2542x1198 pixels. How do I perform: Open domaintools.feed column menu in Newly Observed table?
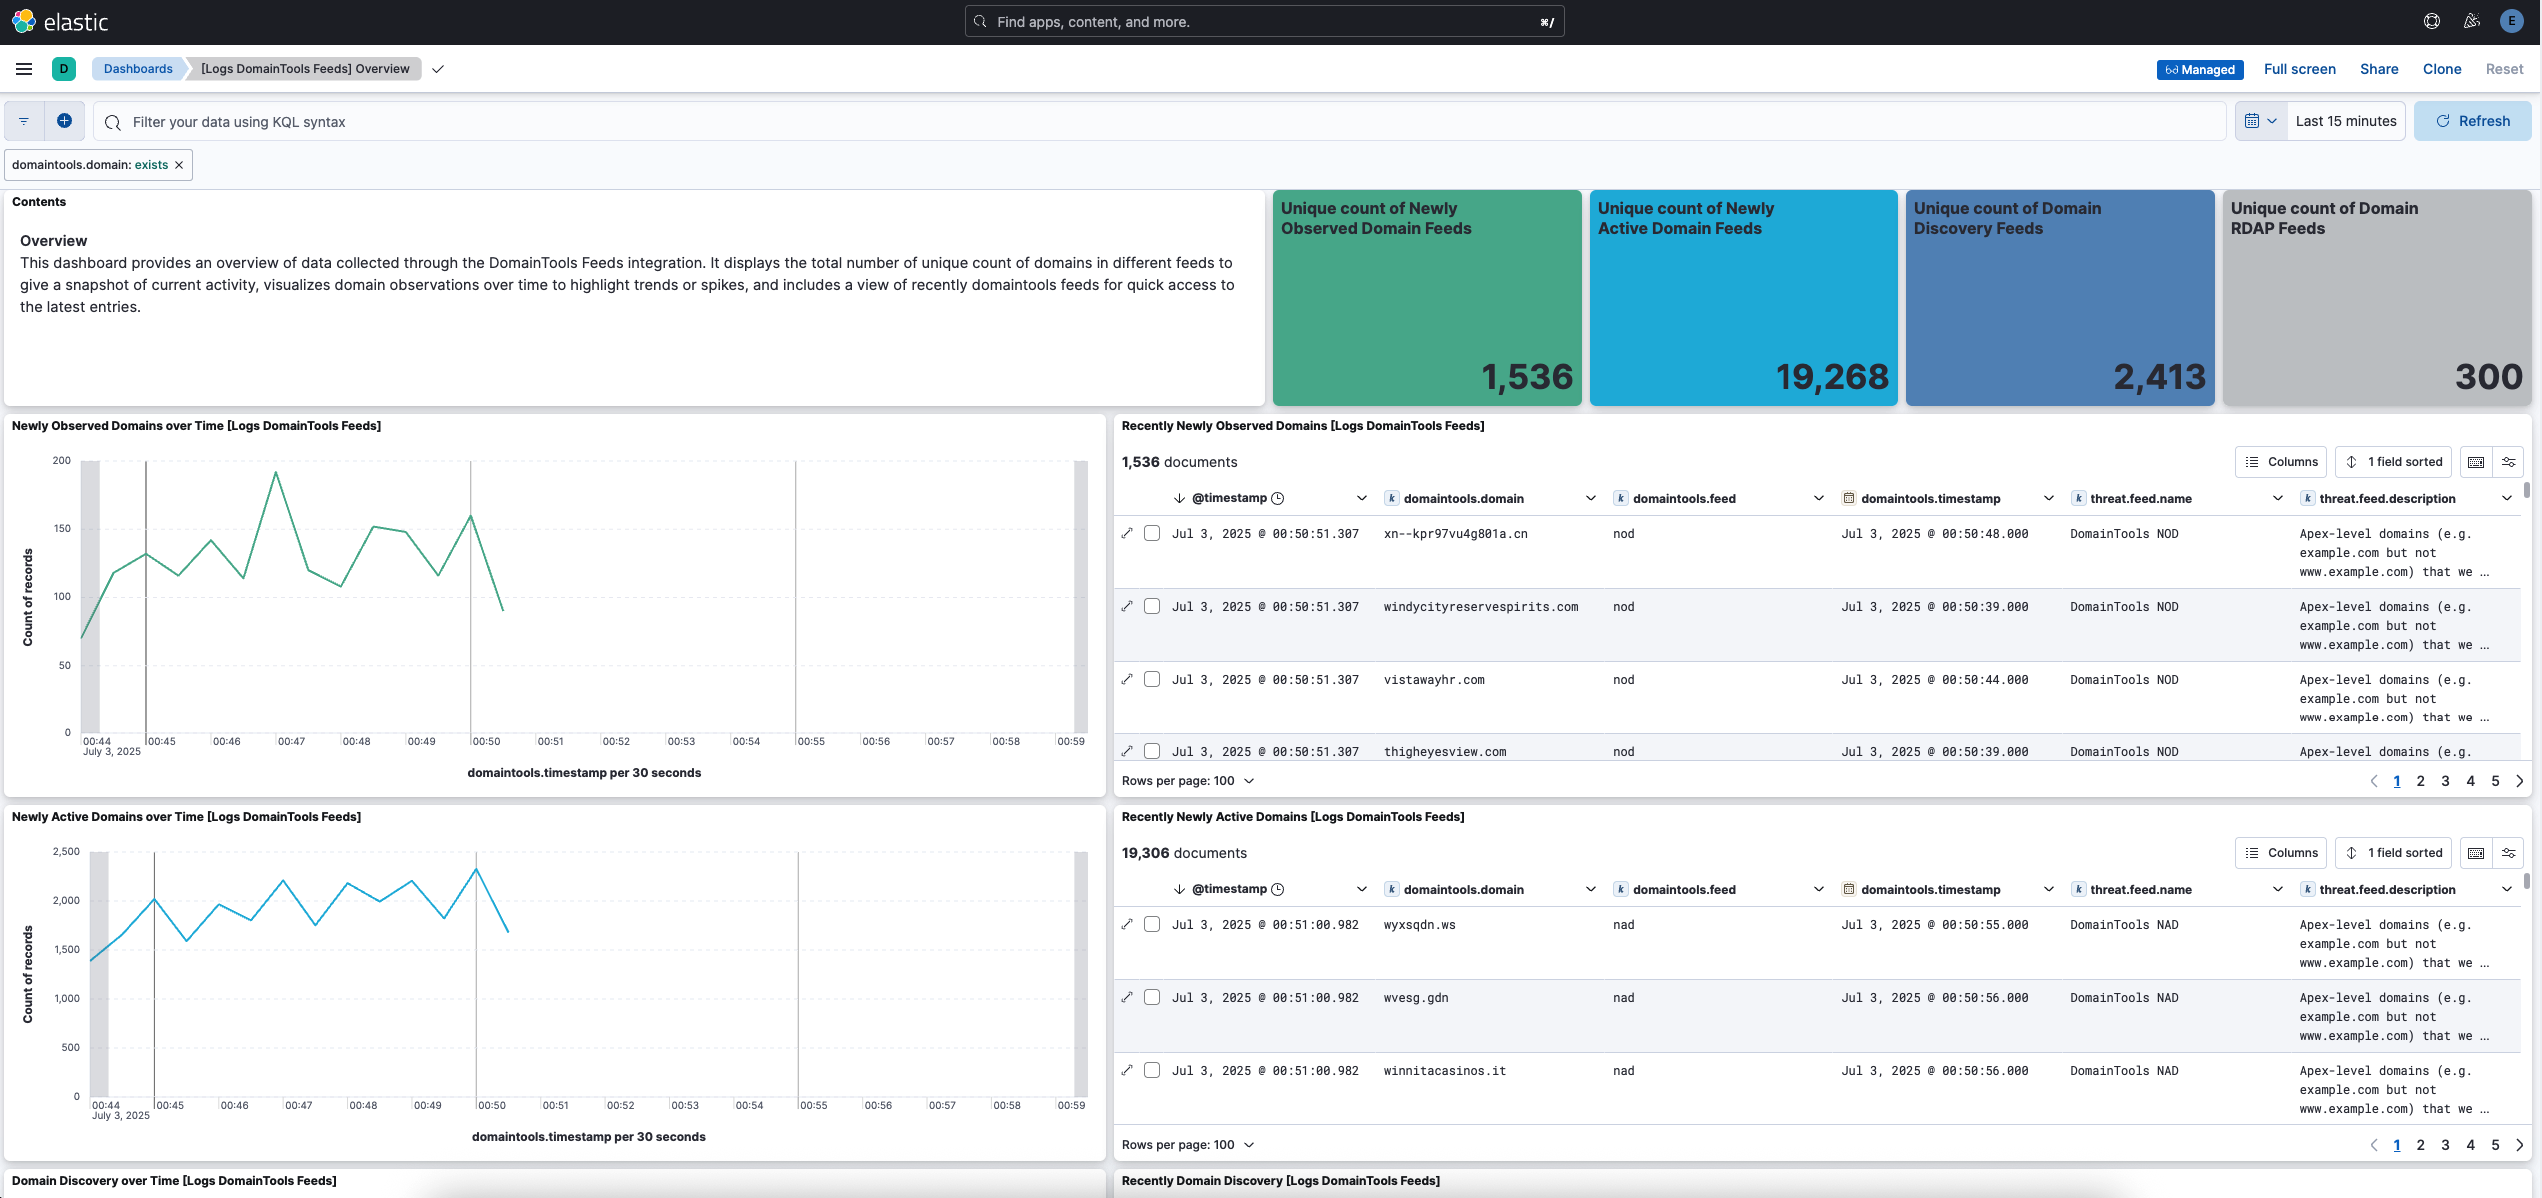(x=1819, y=498)
